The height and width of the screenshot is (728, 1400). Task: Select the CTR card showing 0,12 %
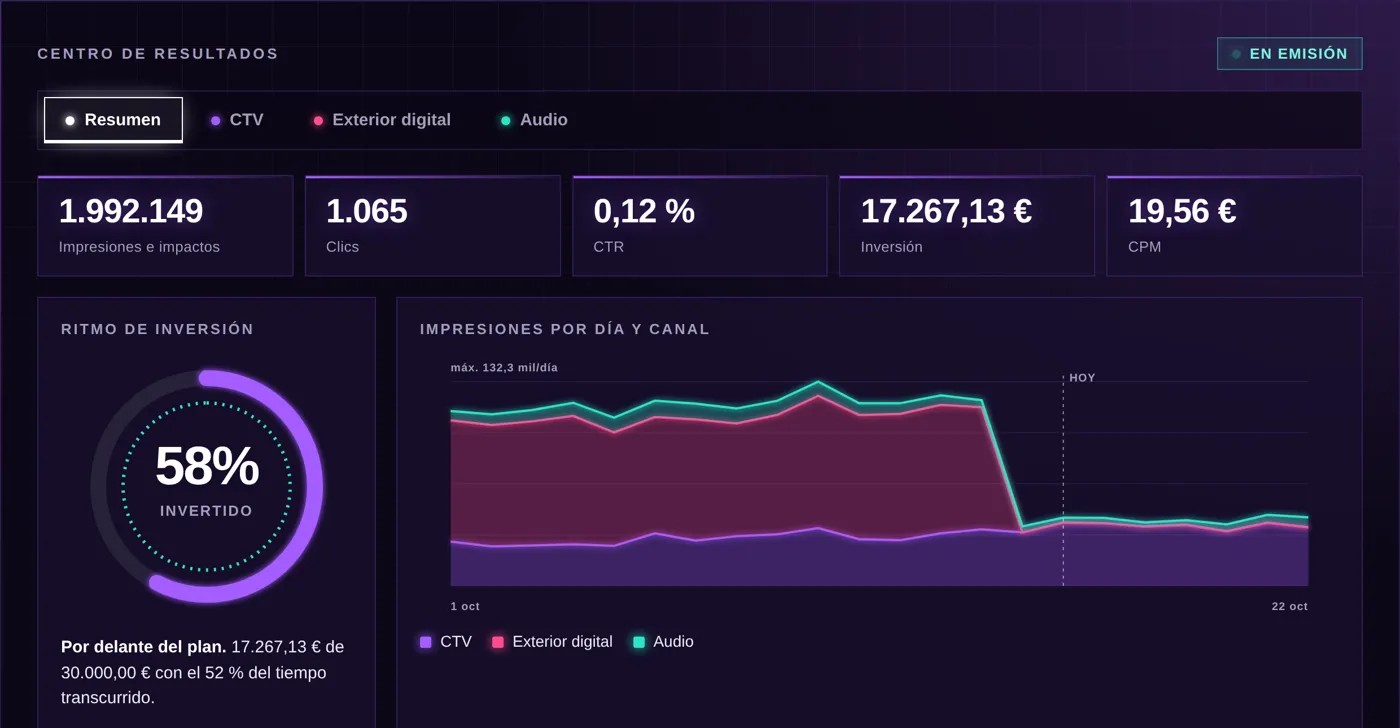point(700,226)
